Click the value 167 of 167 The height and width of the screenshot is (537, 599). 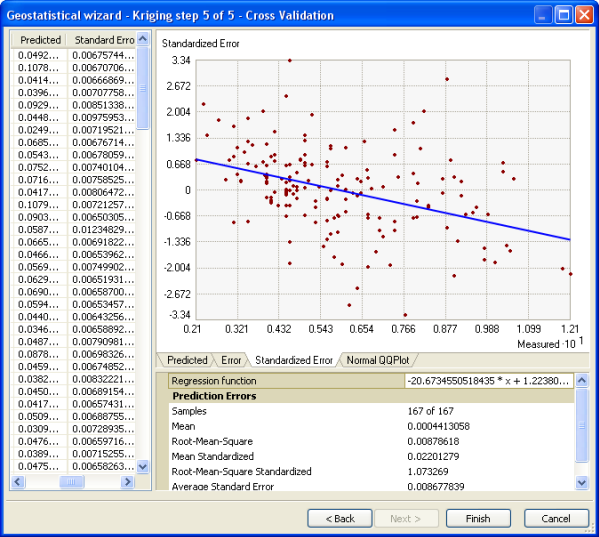431,411
